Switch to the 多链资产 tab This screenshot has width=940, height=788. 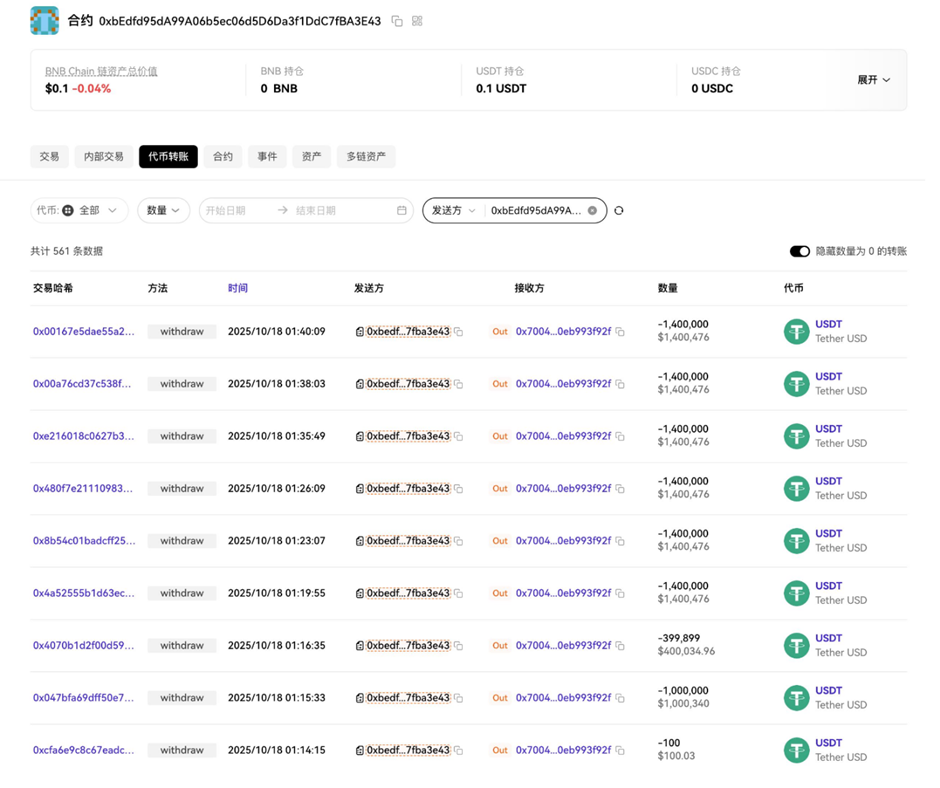click(x=366, y=157)
